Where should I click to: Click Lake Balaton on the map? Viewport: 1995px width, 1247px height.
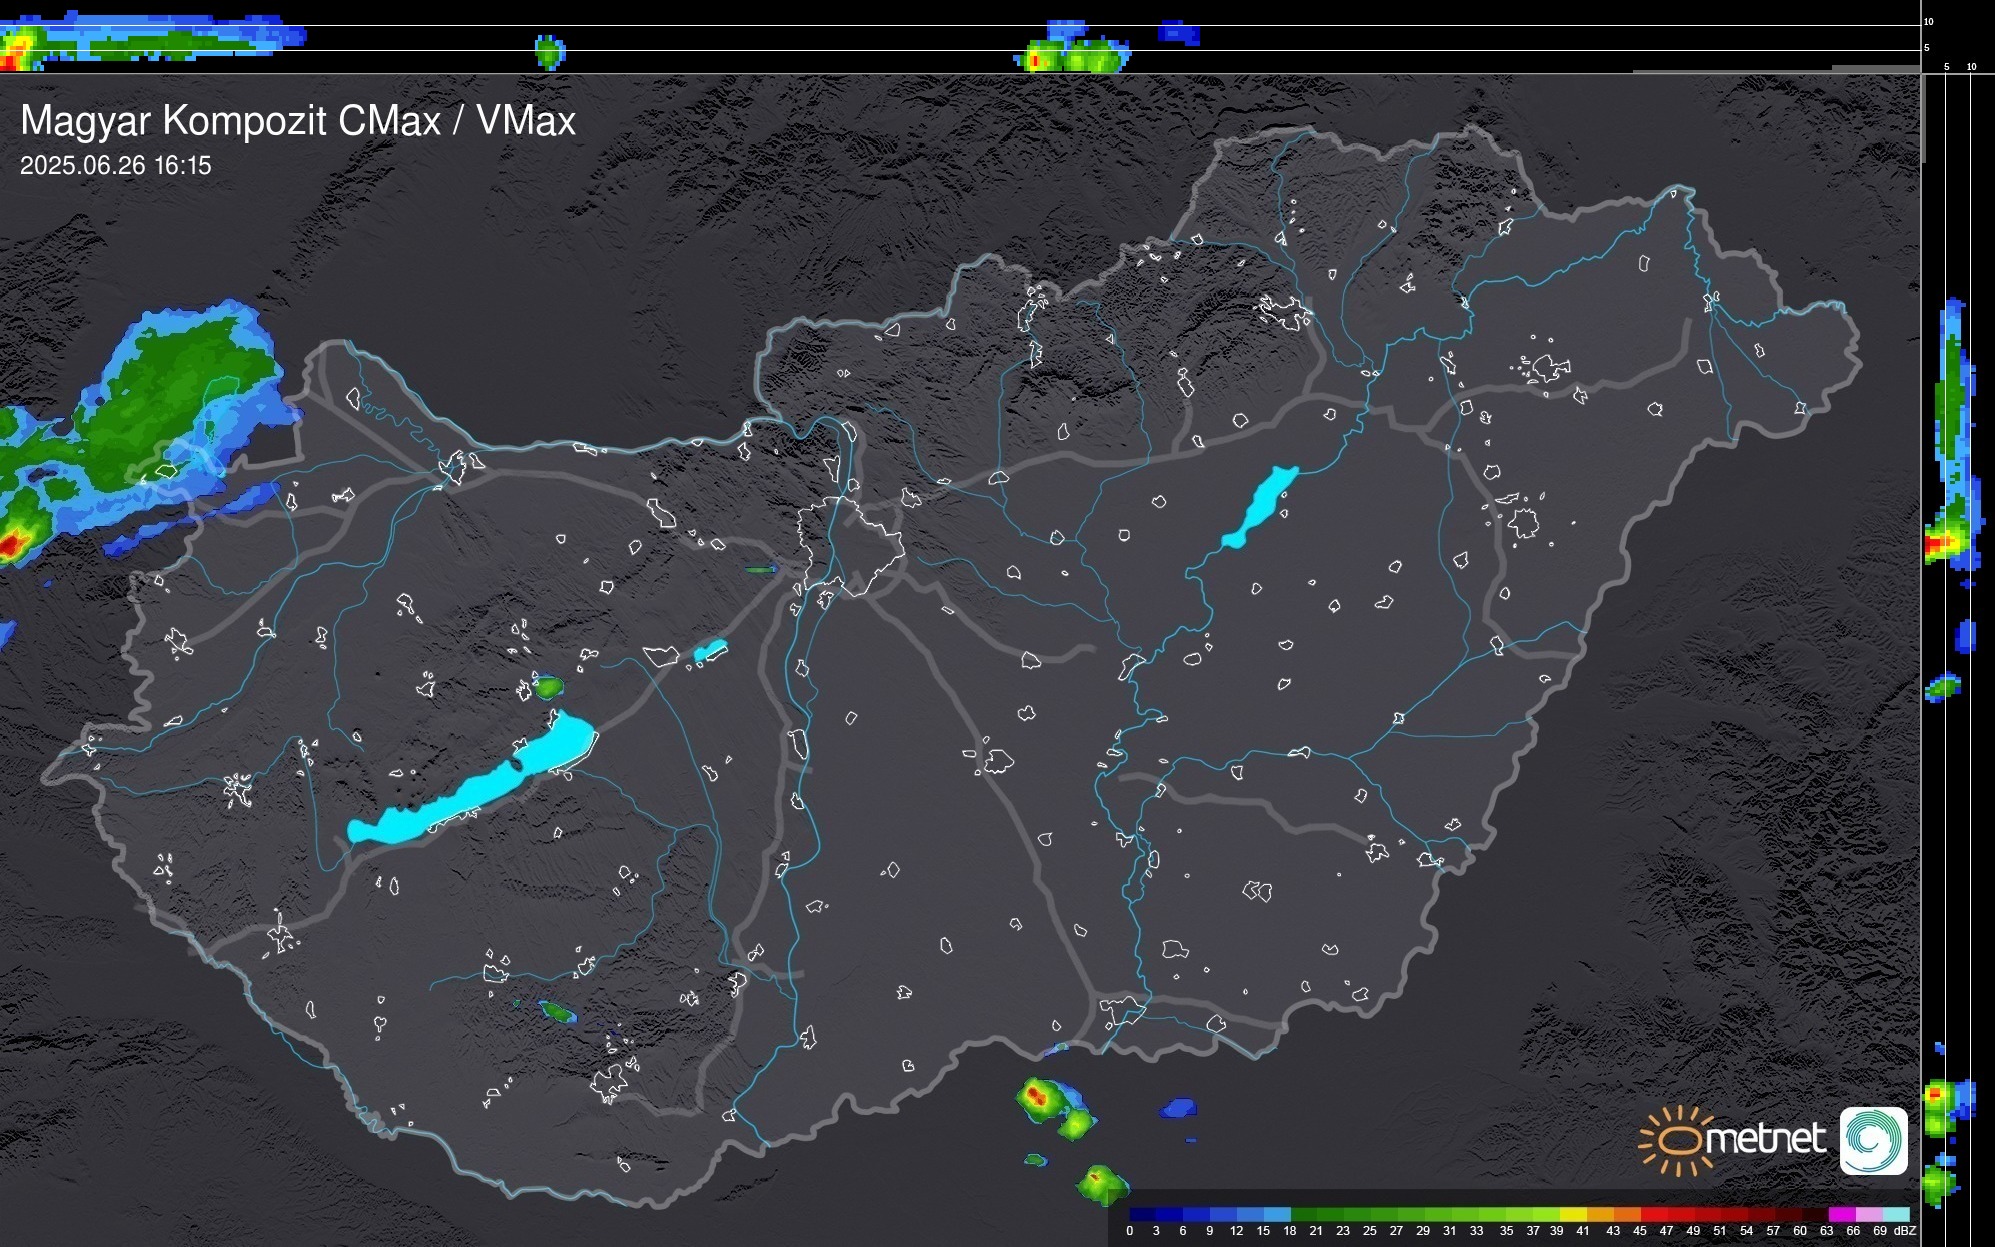[x=470, y=795]
